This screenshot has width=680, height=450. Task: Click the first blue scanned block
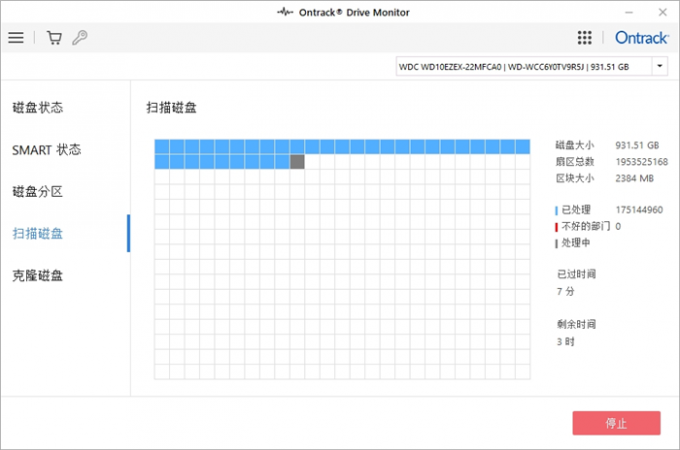162,147
